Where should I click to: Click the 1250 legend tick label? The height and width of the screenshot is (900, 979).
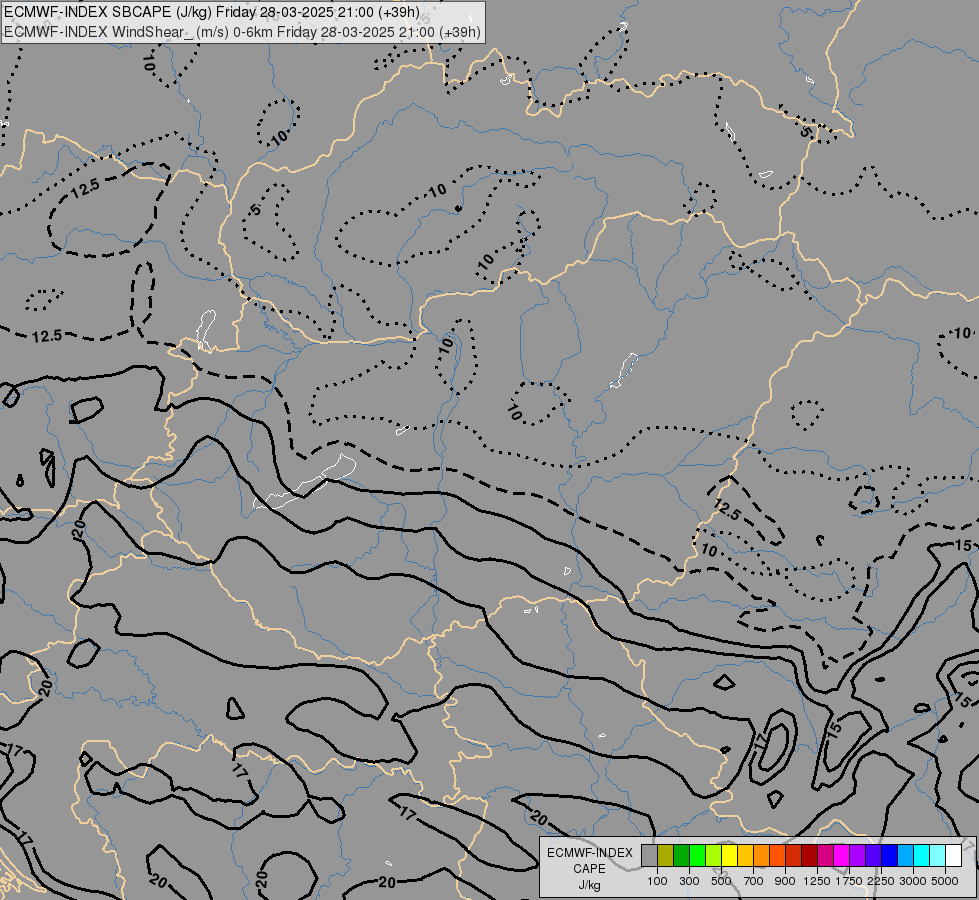[x=817, y=881]
